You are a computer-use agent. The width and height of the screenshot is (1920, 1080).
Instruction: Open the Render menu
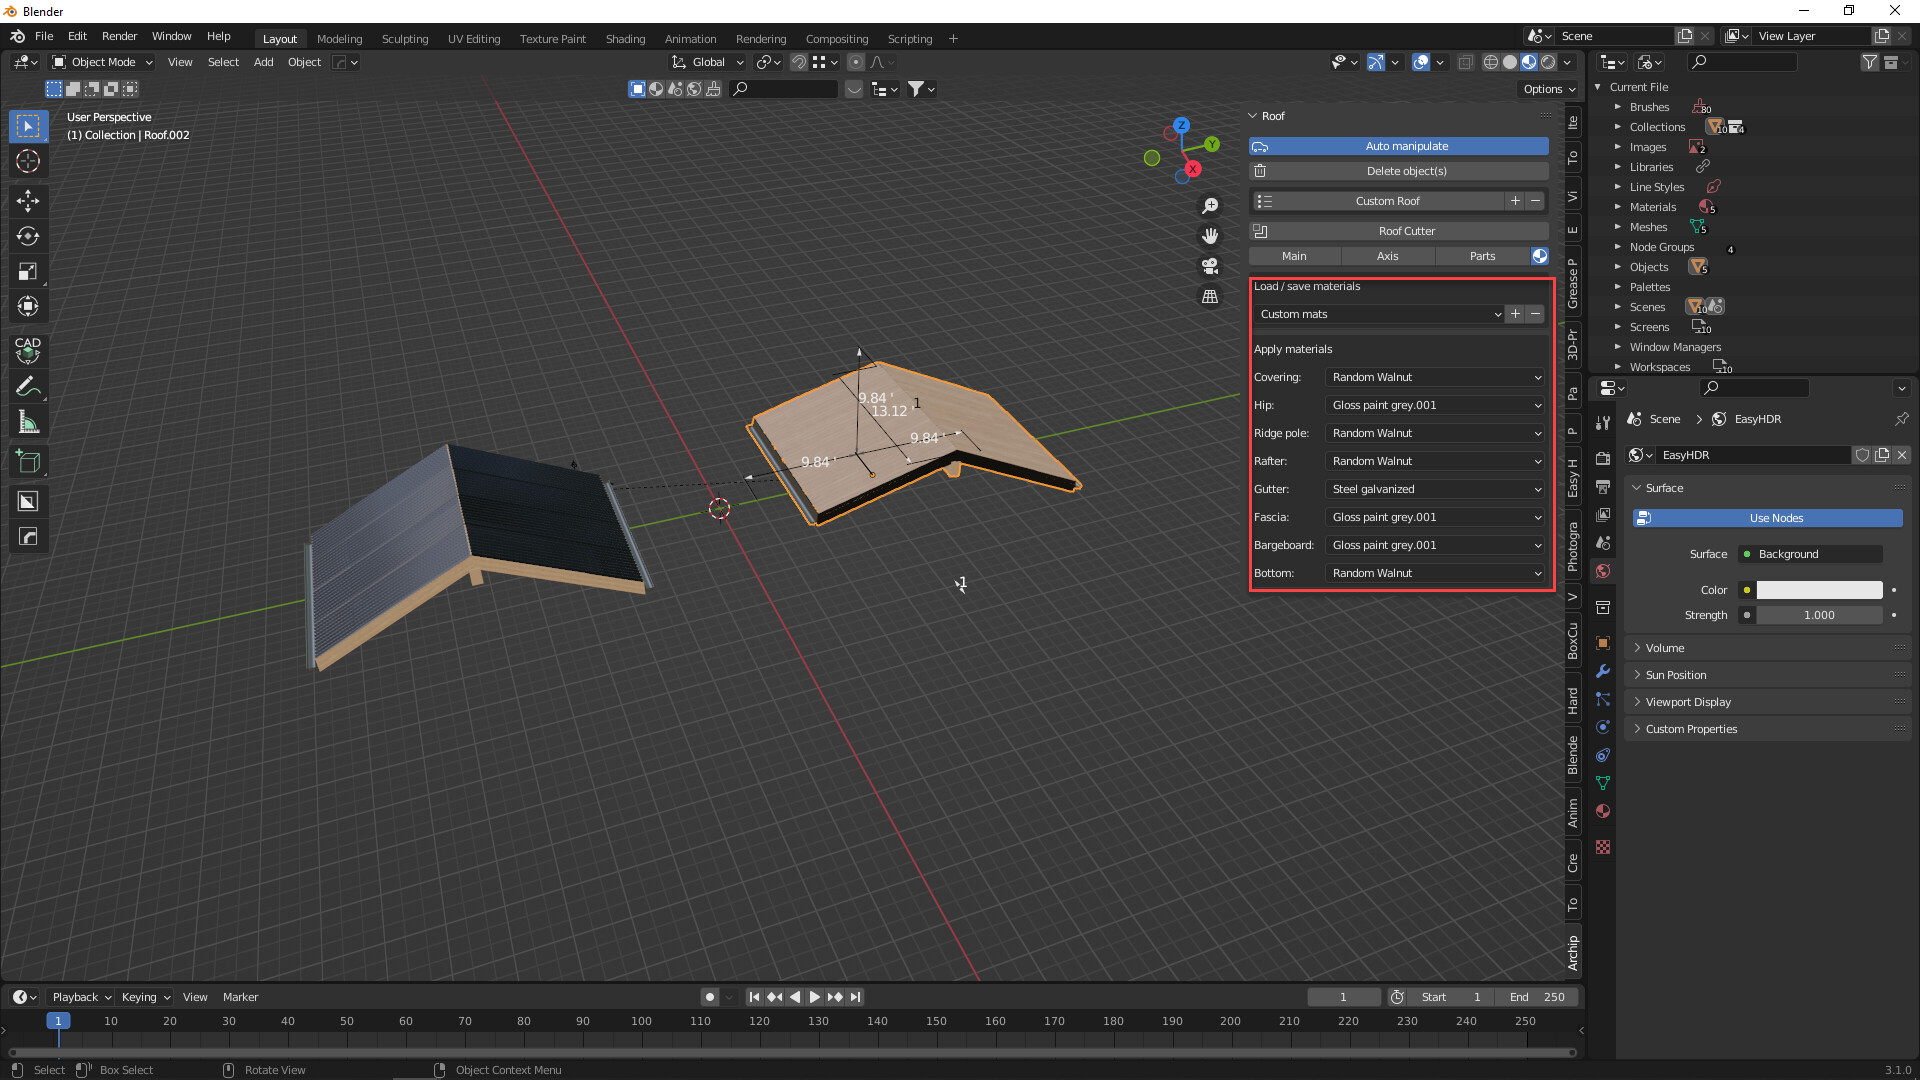point(119,36)
